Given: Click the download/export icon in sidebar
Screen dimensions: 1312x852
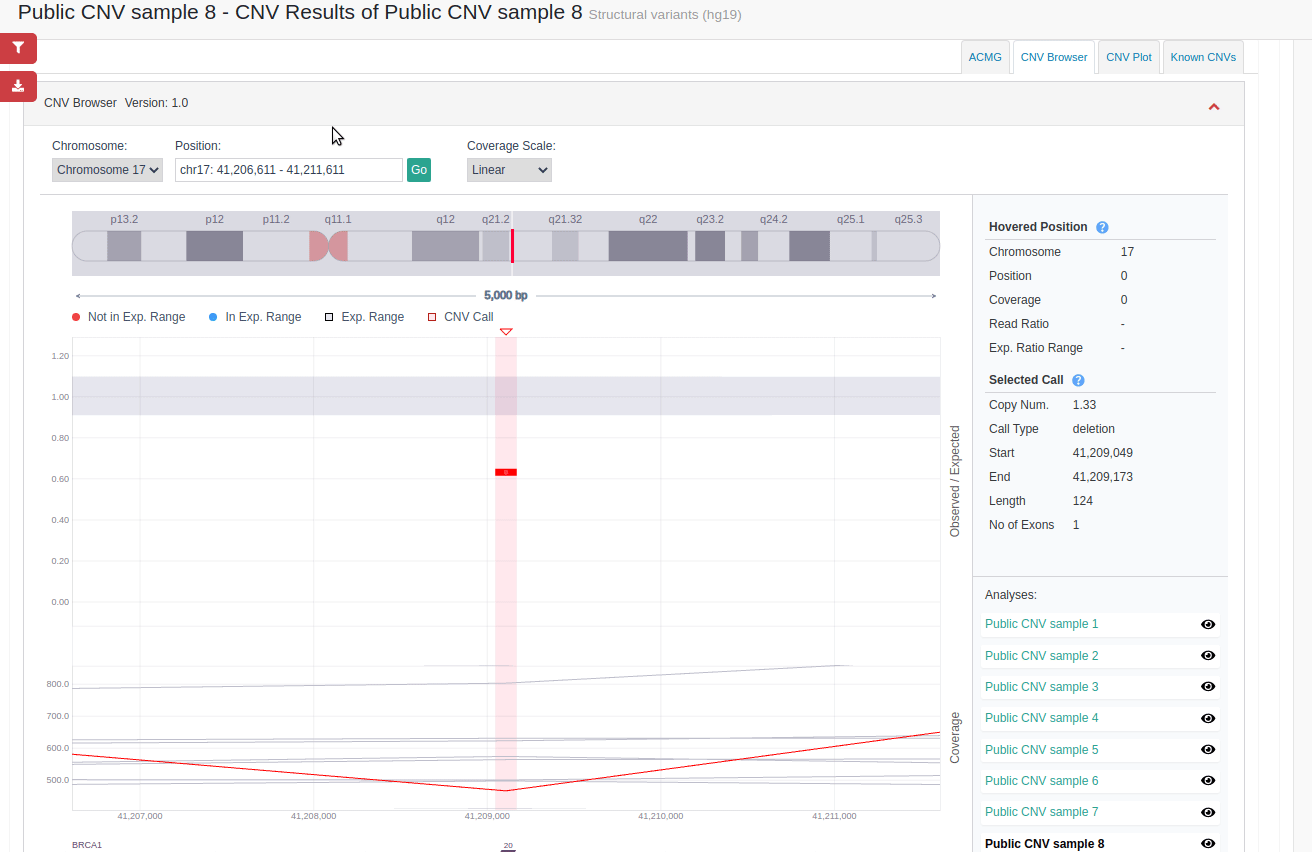Looking at the screenshot, I should coord(18,86).
